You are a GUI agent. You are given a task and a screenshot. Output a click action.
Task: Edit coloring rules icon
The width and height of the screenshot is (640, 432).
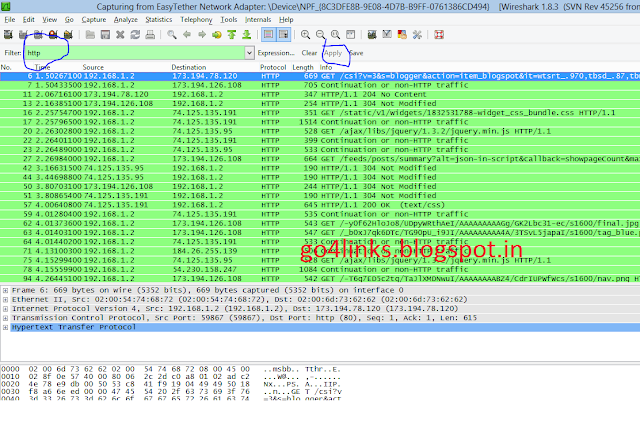402,35
